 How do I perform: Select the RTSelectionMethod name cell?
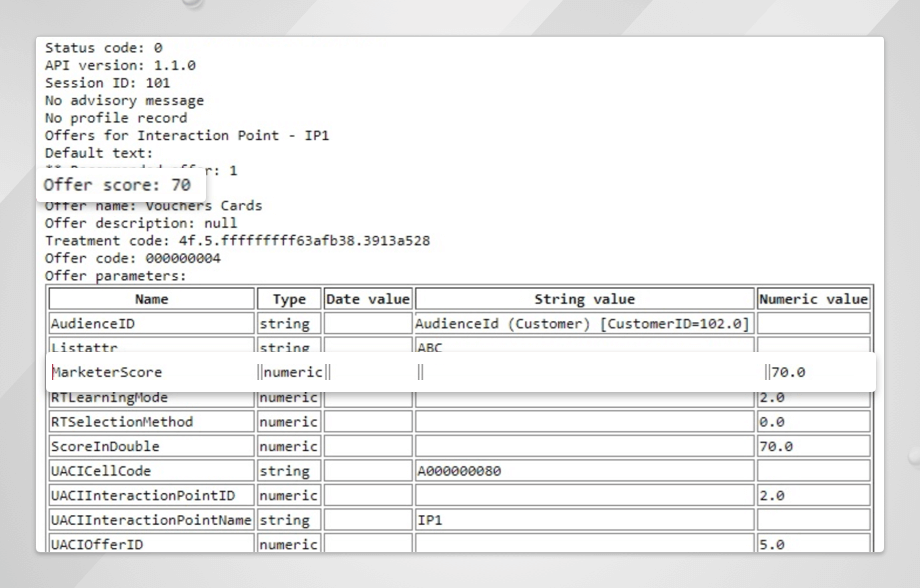pos(151,422)
